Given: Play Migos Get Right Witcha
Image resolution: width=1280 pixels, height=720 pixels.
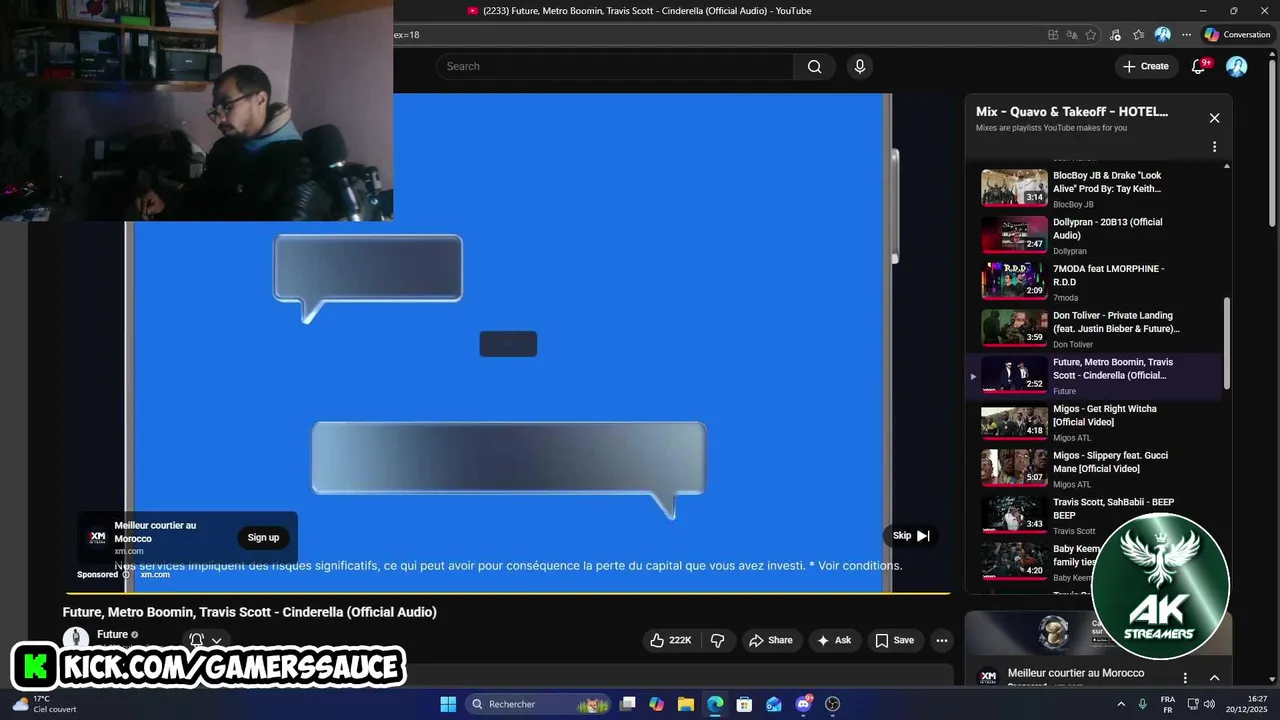Looking at the screenshot, I should click(1094, 422).
